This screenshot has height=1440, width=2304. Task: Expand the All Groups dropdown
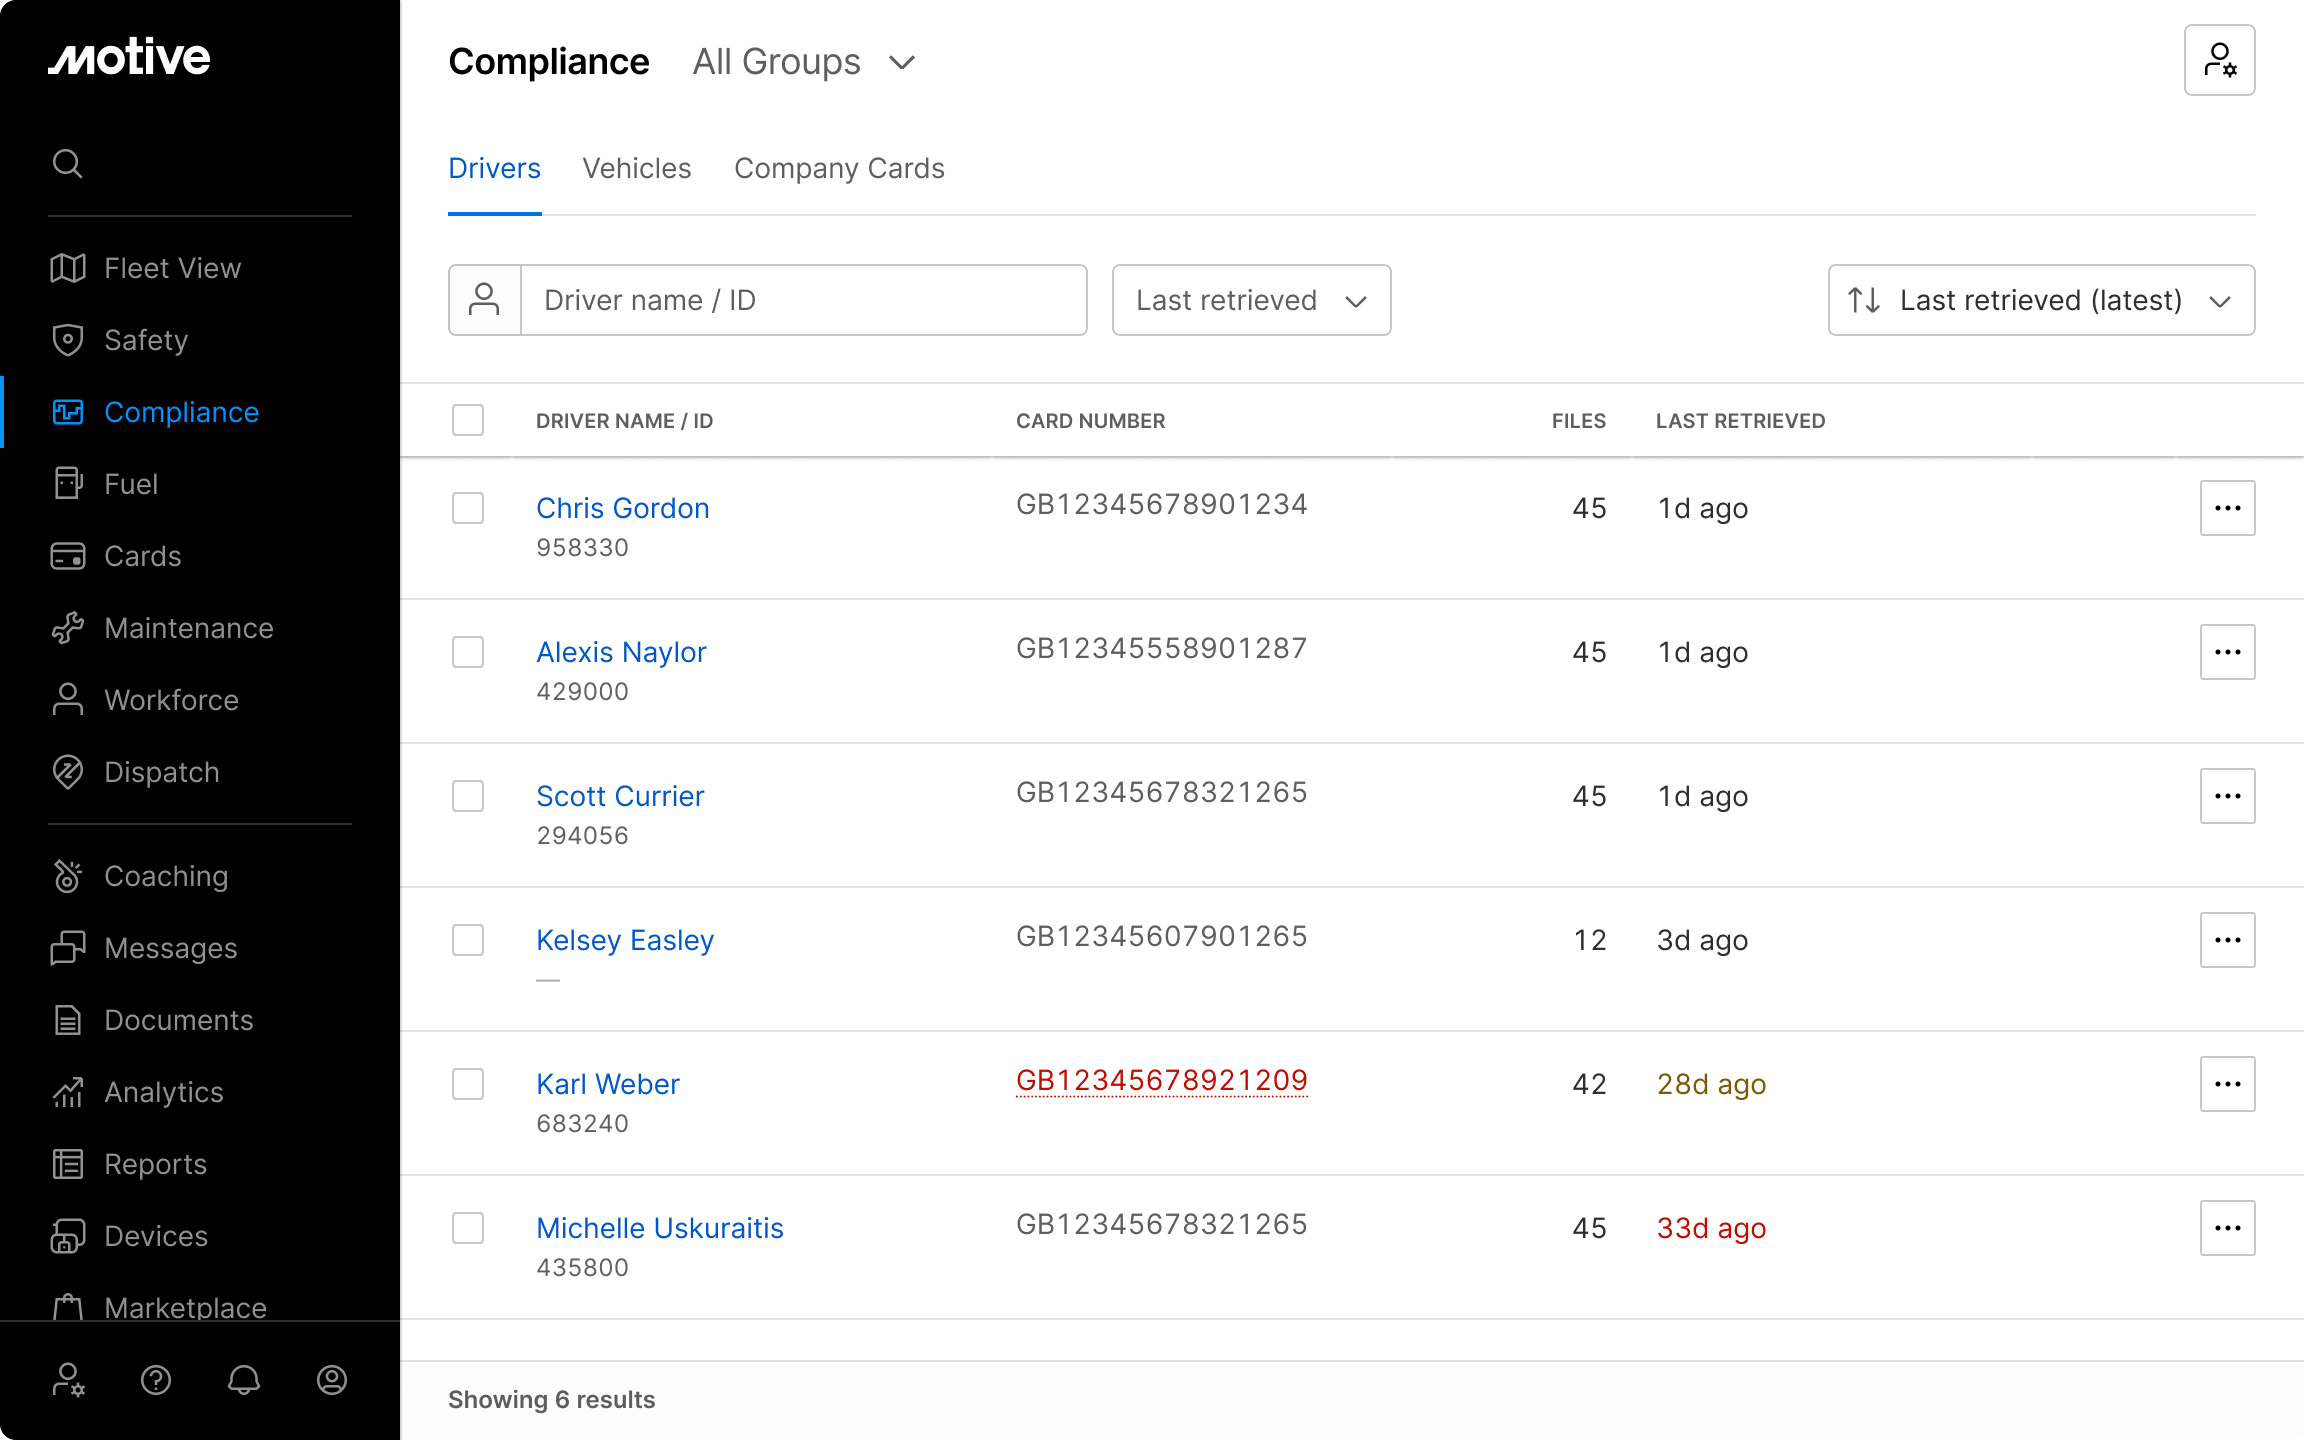[804, 62]
